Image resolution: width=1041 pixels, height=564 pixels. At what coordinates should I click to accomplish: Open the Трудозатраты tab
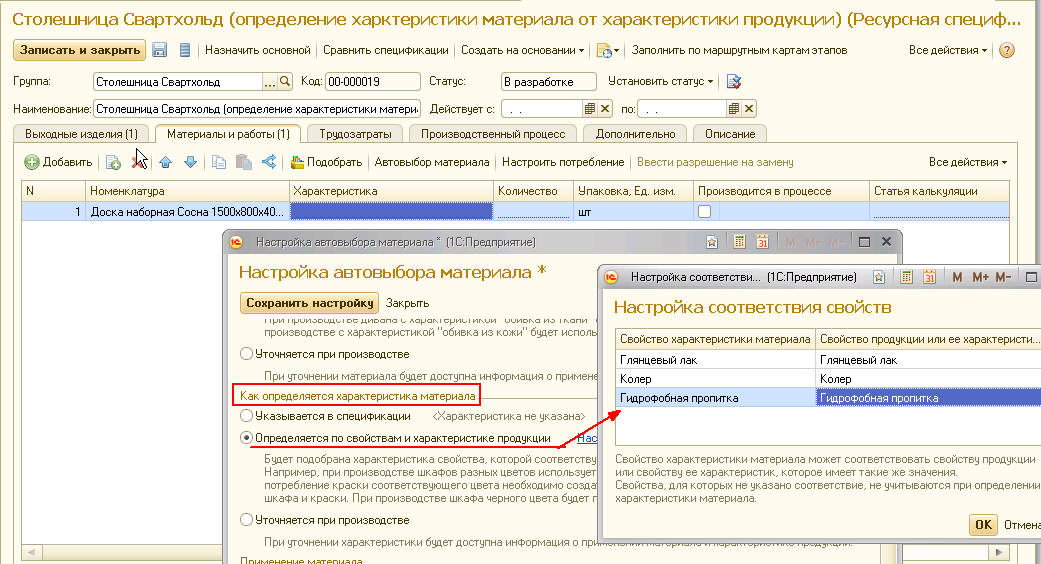pos(355,134)
